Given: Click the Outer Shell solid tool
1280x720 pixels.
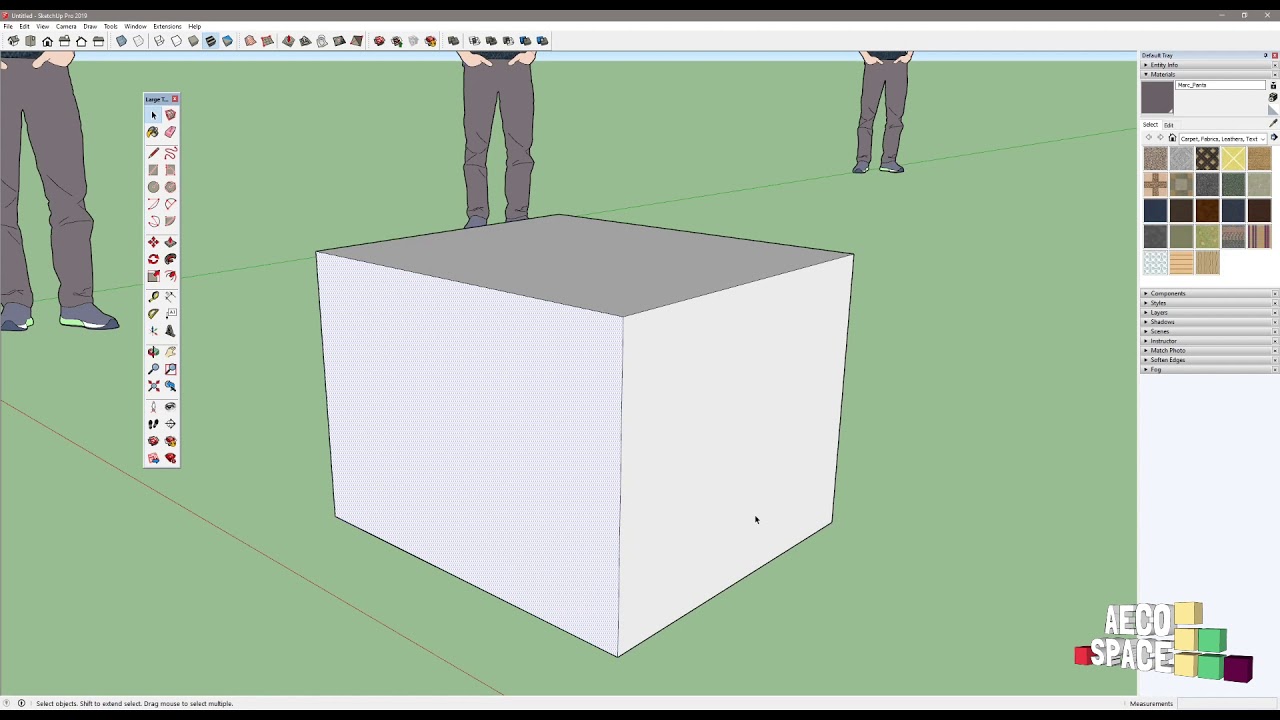Looking at the screenshot, I should (453, 41).
